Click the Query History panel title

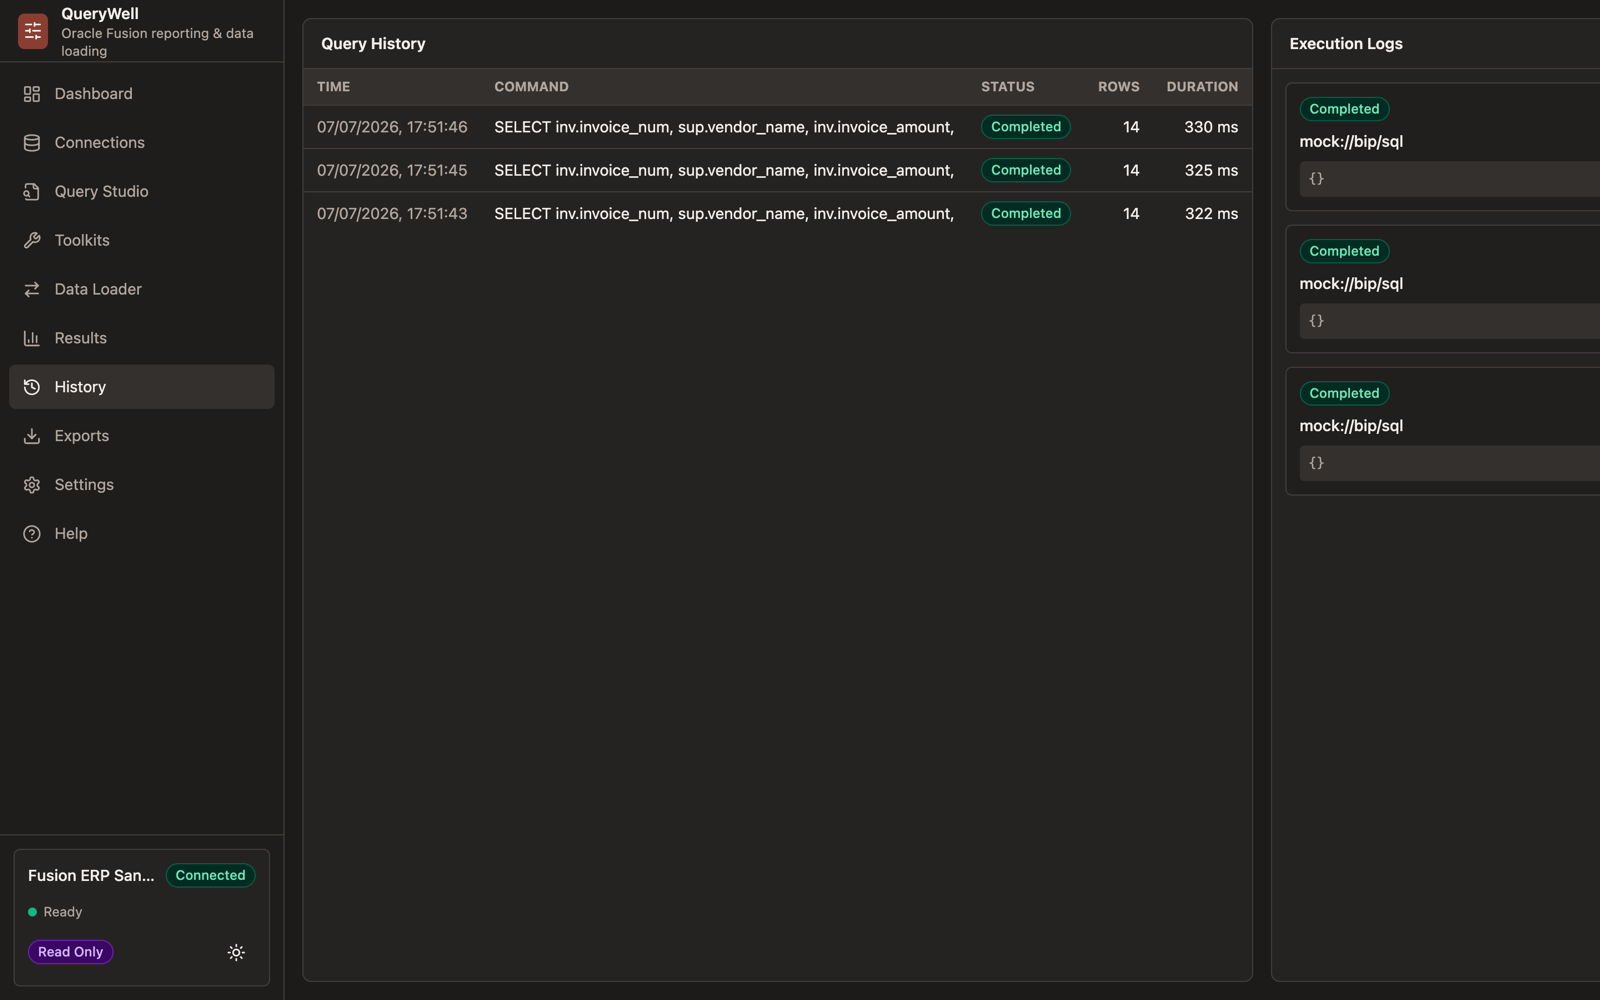tap(373, 44)
